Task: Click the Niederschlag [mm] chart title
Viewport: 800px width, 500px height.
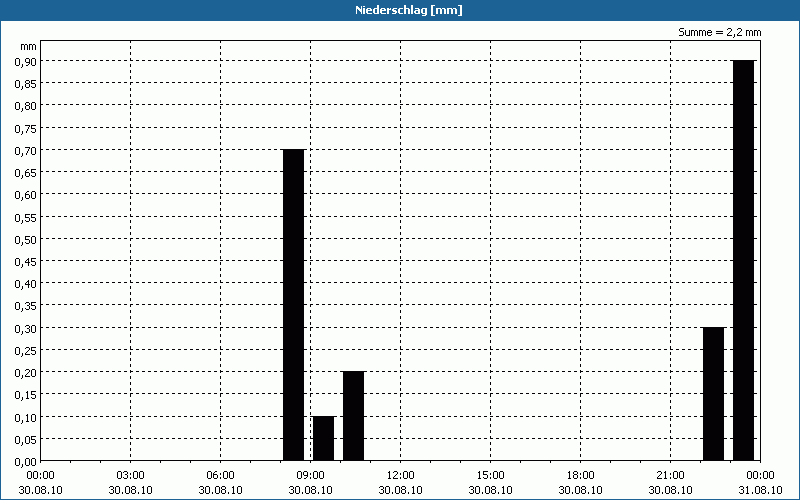Action: [x=409, y=10]
